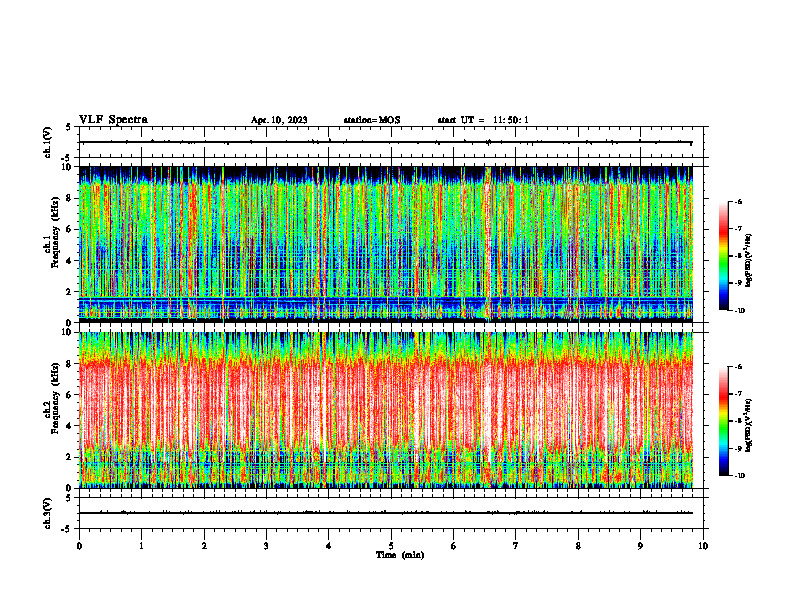Viewport: 792px width, 612px height.
Task: Click the "2" kHz tick of ch.2 spectrogram
Action: [70, 458]
